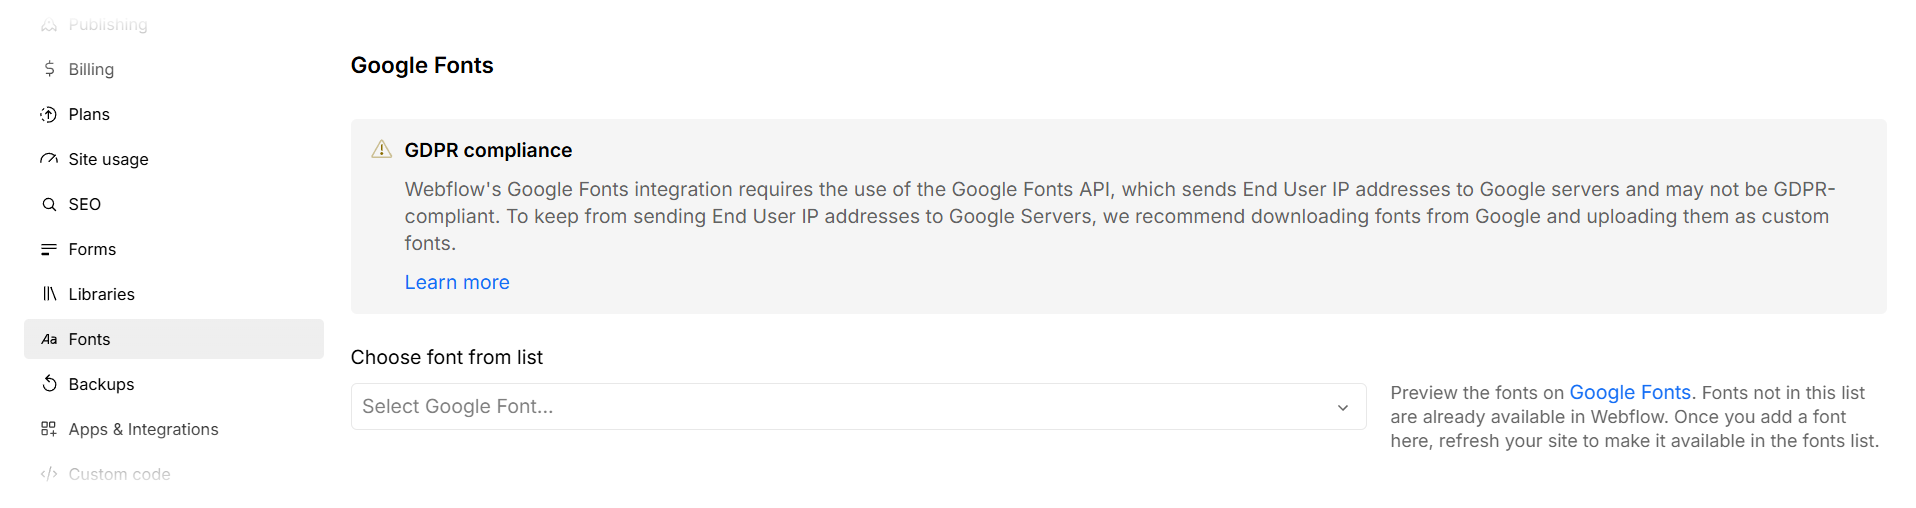Click the GDPR warning triangle icon
Screen dimensions: 1916x508
point(381,149)
